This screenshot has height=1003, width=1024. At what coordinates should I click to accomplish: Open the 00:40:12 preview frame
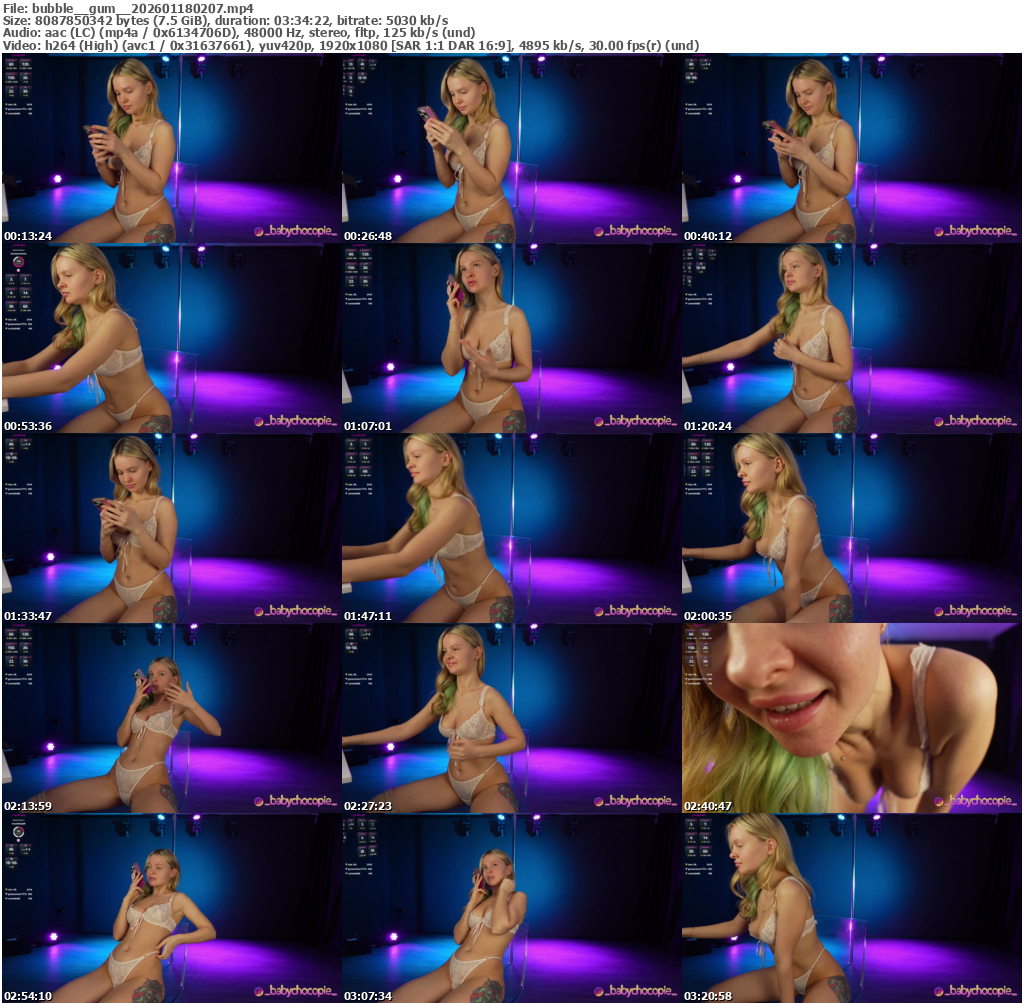[851, 148]
